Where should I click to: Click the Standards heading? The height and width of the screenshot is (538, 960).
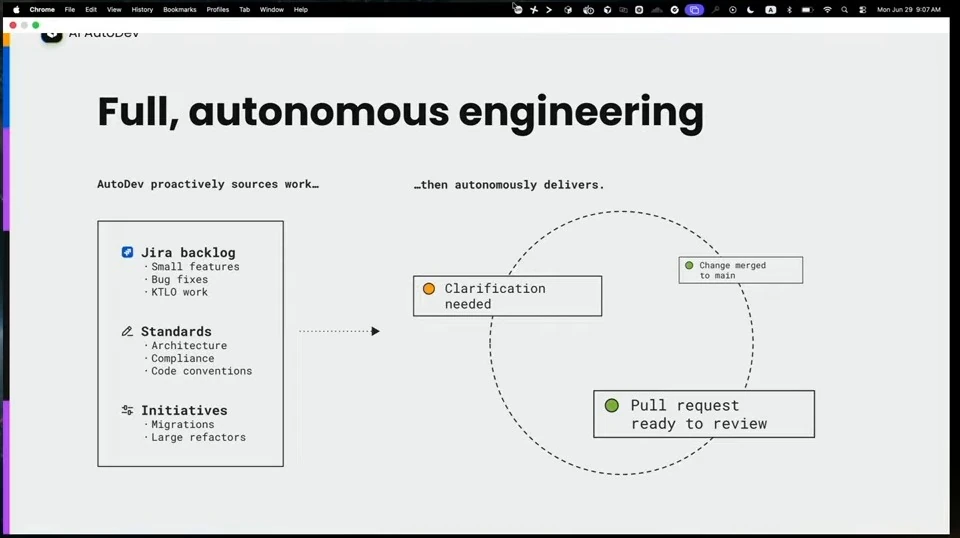tap(176, 331)
